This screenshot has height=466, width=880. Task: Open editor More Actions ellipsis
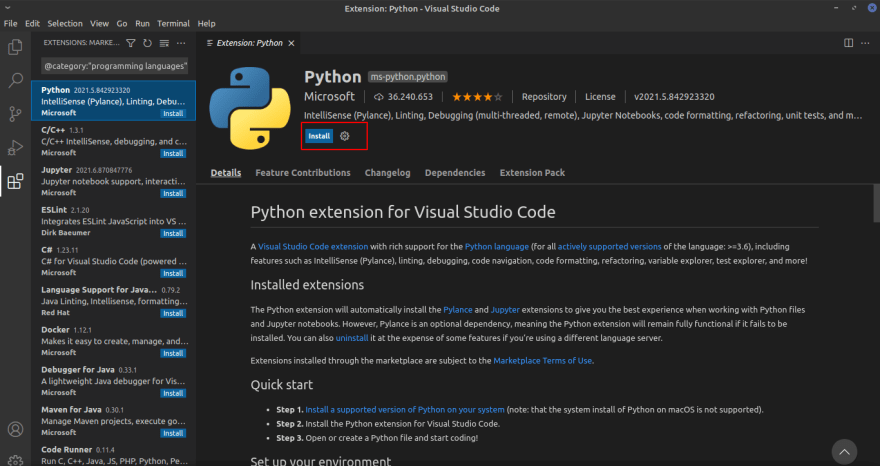865,43
